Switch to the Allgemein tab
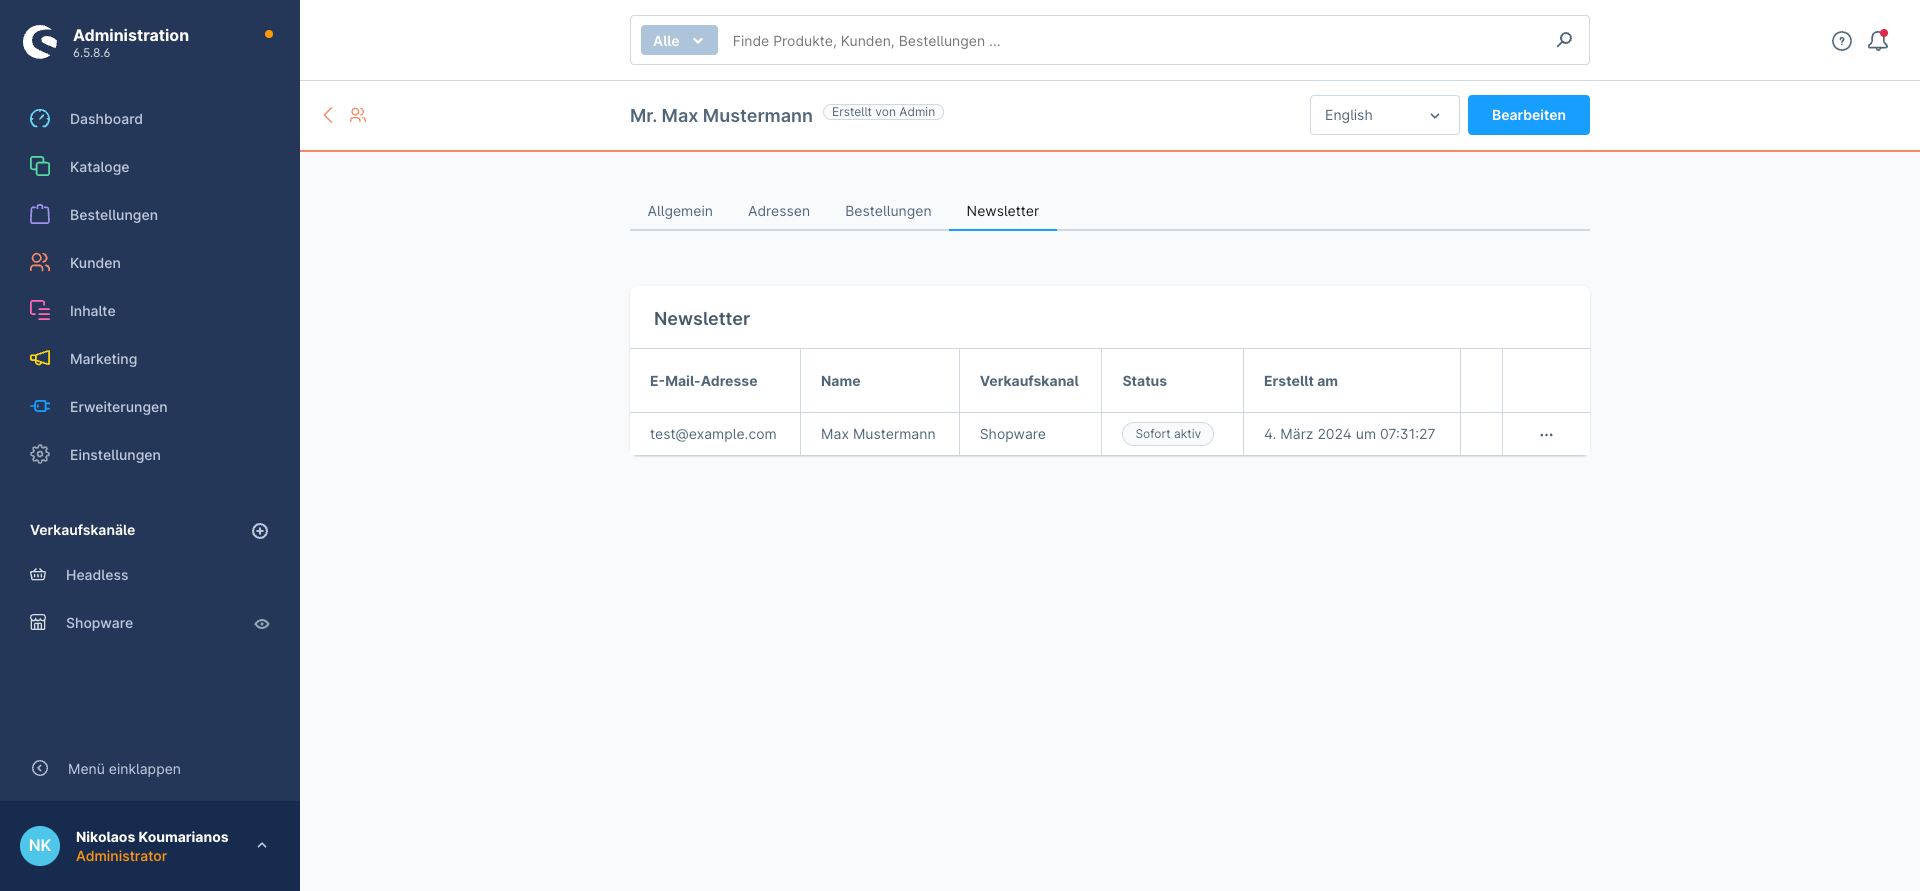The width and height of the screenshot is (1920, 891). (x=680, y=211)
